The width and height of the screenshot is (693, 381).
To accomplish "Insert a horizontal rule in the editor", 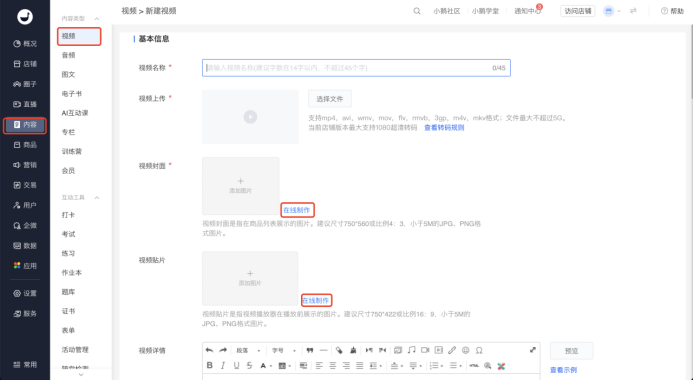I will tap(324, 351).
